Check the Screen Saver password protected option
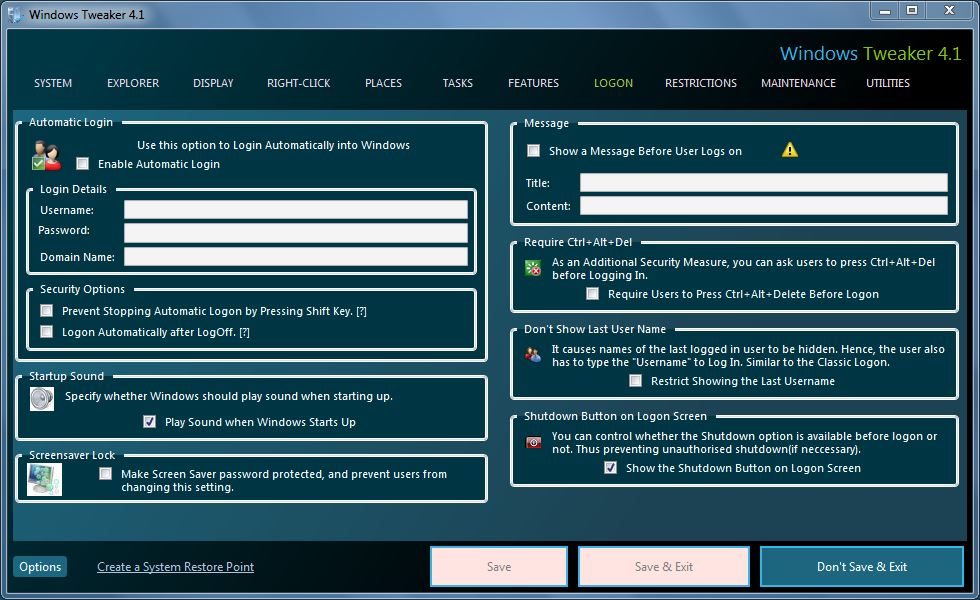 106,474
